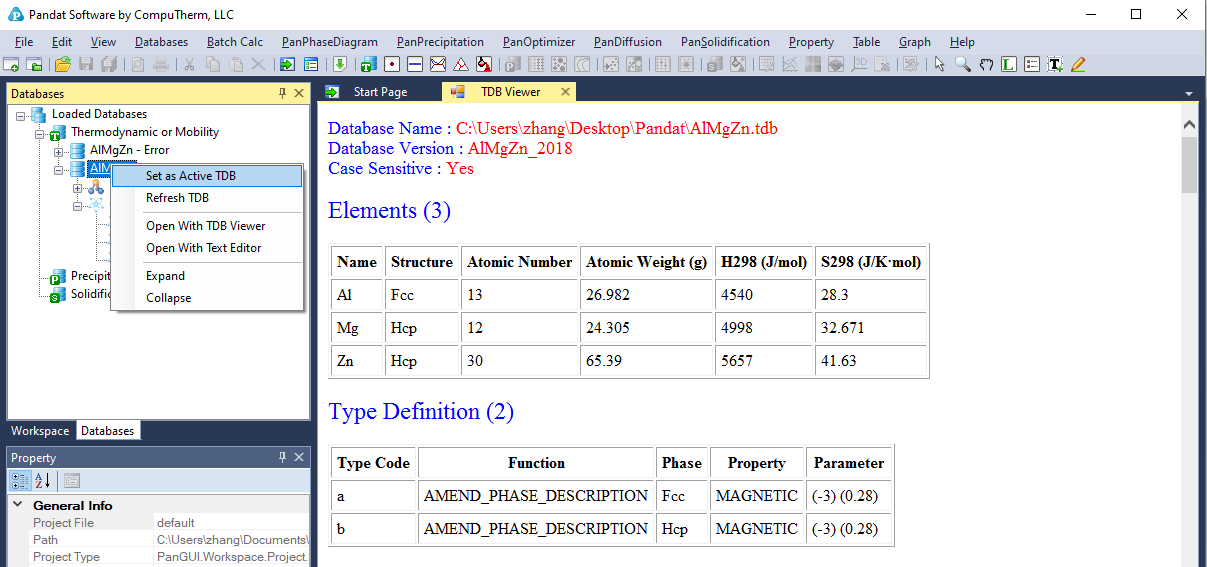Select the magnifier zoom tool

(x=962, y=64)
